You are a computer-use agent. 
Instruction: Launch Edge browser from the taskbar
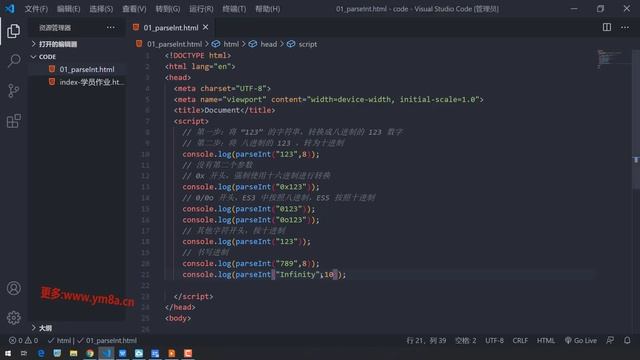41,353
